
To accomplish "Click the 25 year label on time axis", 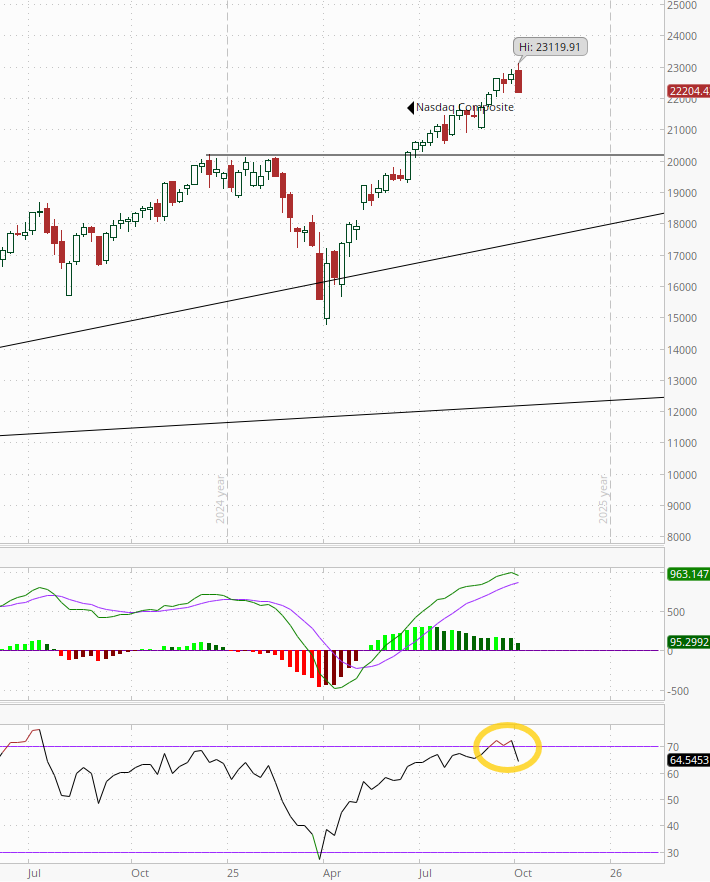I will pos(233,873).
